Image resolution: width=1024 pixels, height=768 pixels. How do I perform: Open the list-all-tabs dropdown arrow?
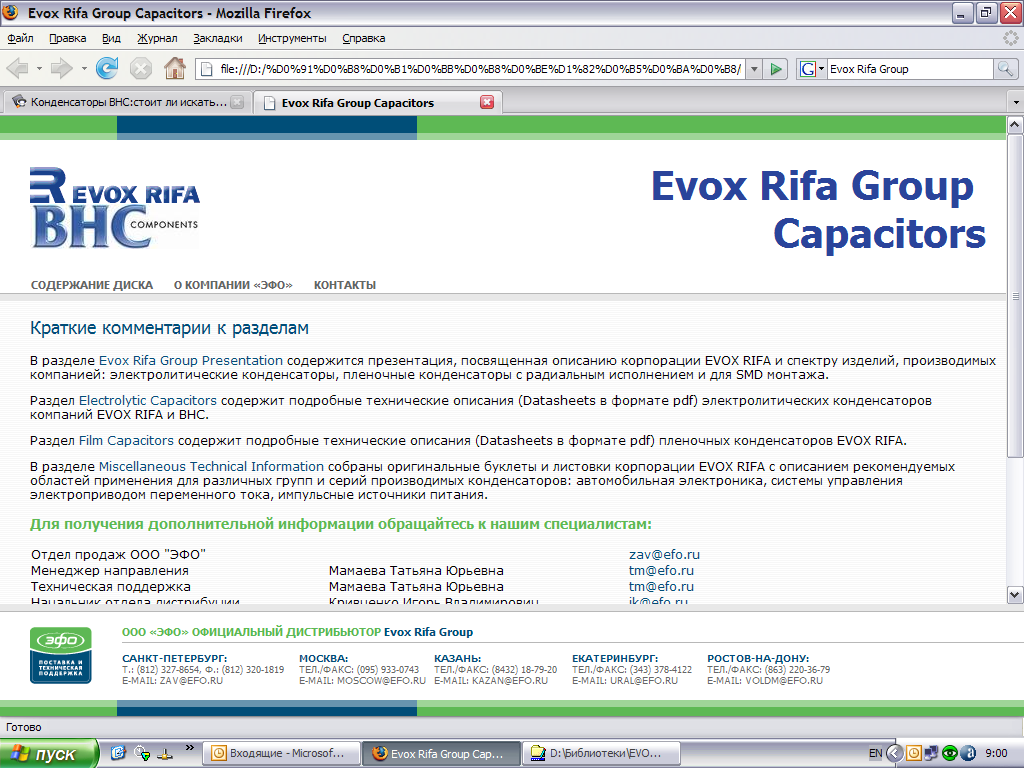point(1016,103)
